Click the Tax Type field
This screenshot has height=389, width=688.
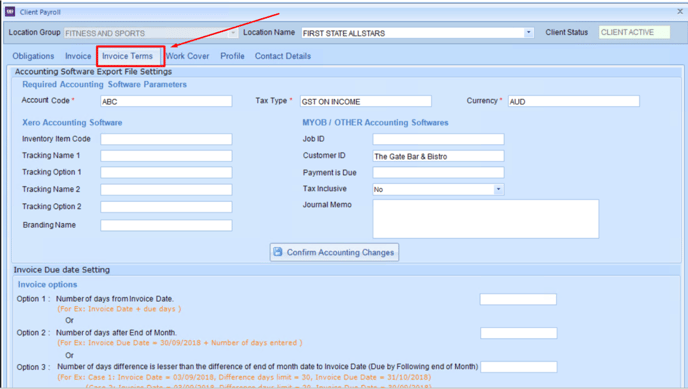(366, 101)
